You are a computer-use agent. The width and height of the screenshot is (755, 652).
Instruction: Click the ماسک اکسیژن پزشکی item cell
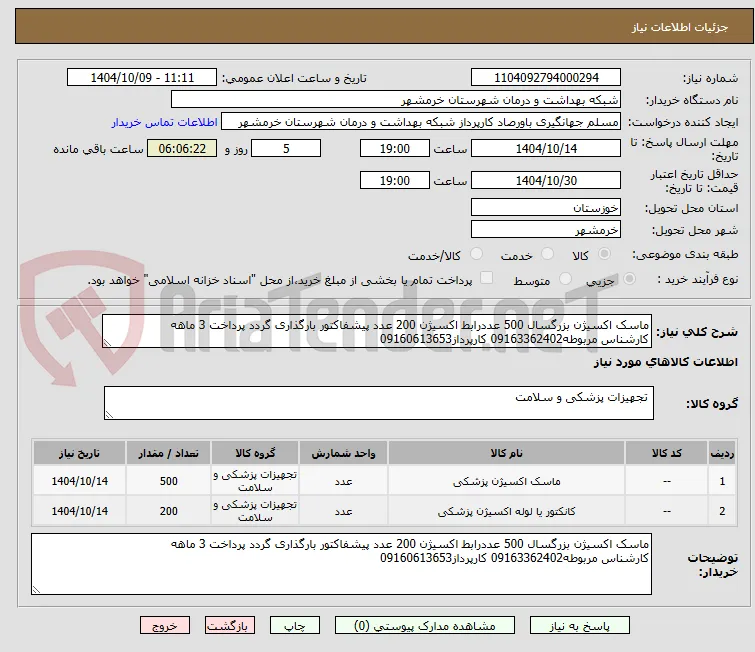[507, 481]
